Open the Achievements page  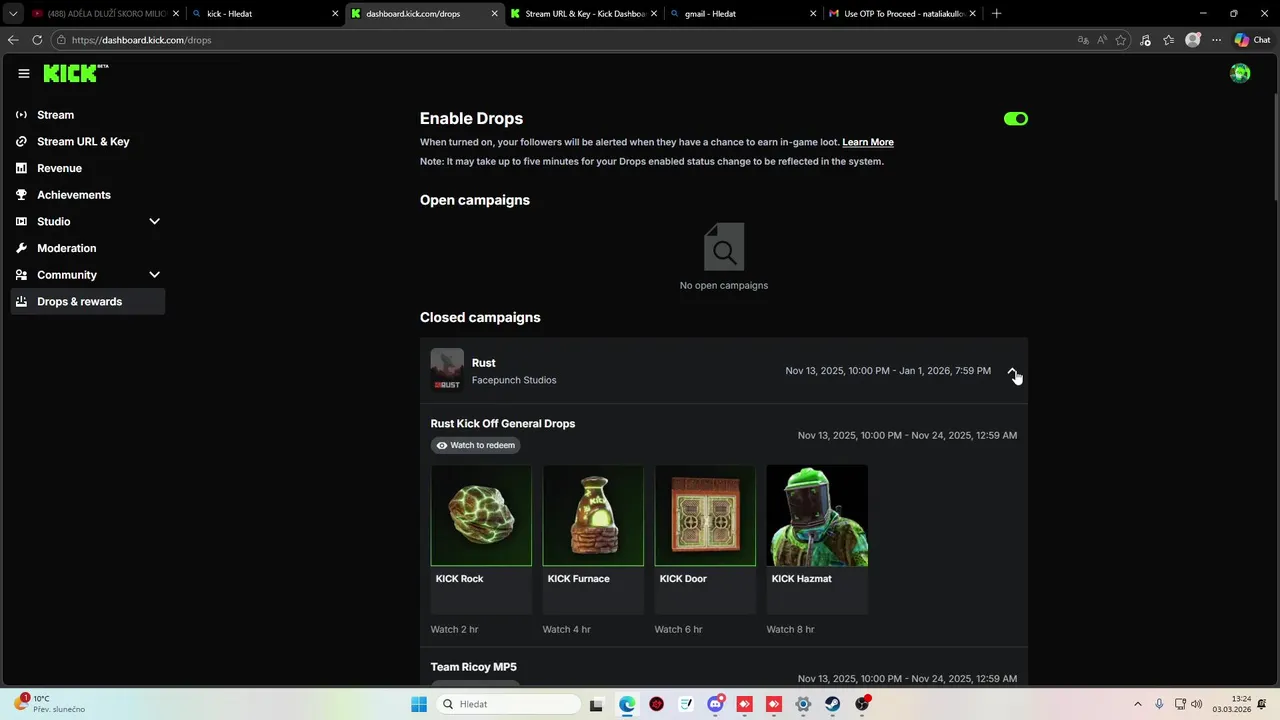(x=88, y=195)
